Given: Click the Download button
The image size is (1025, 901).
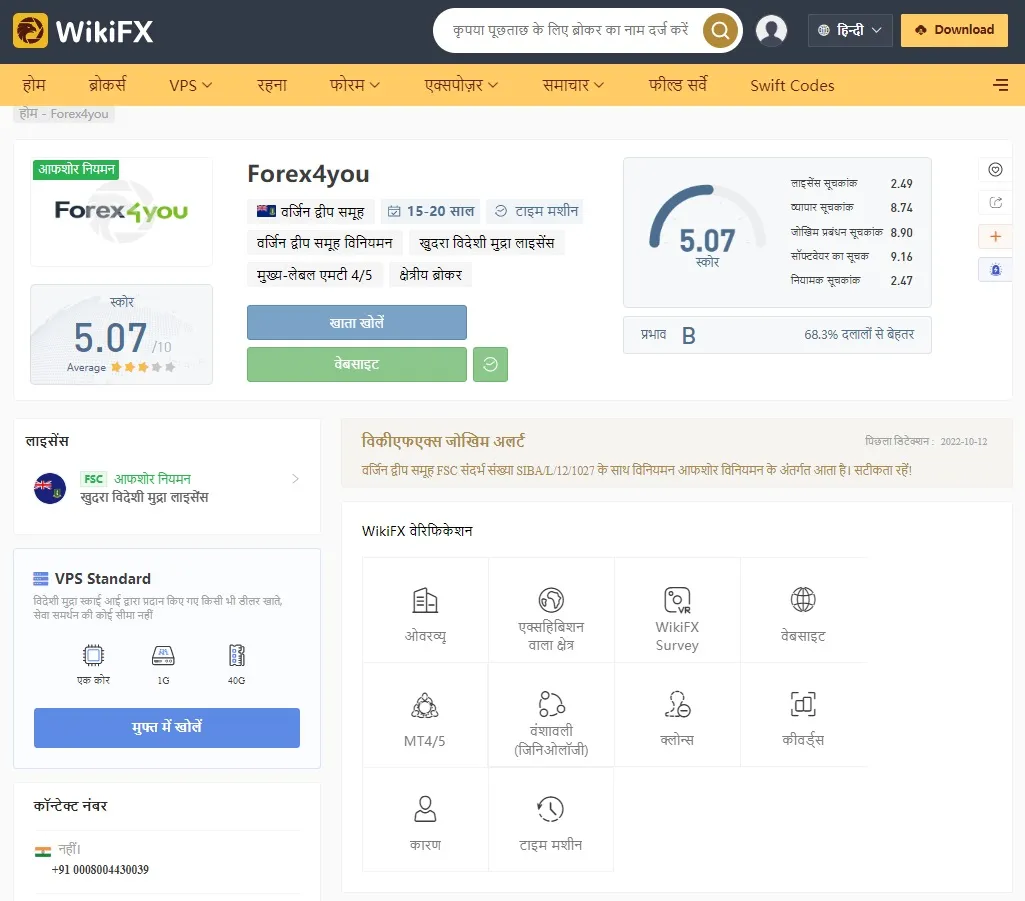Looking at the screenshot, I should point(954,30).
